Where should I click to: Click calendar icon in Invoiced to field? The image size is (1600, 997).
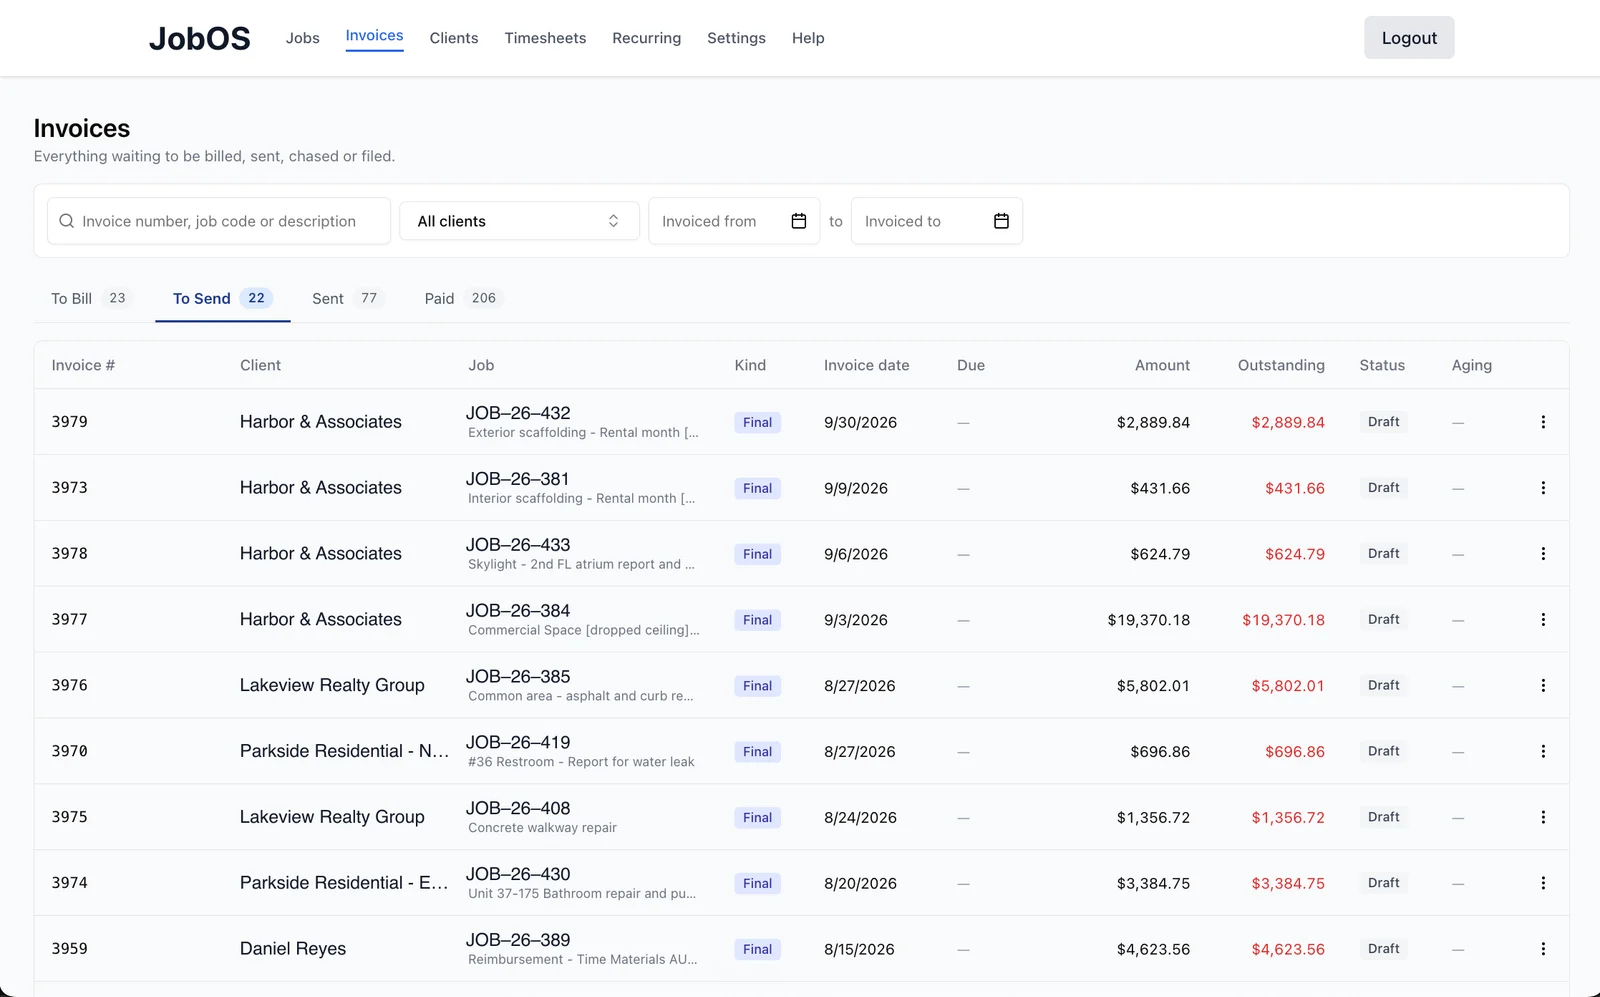coord(1001,221)
